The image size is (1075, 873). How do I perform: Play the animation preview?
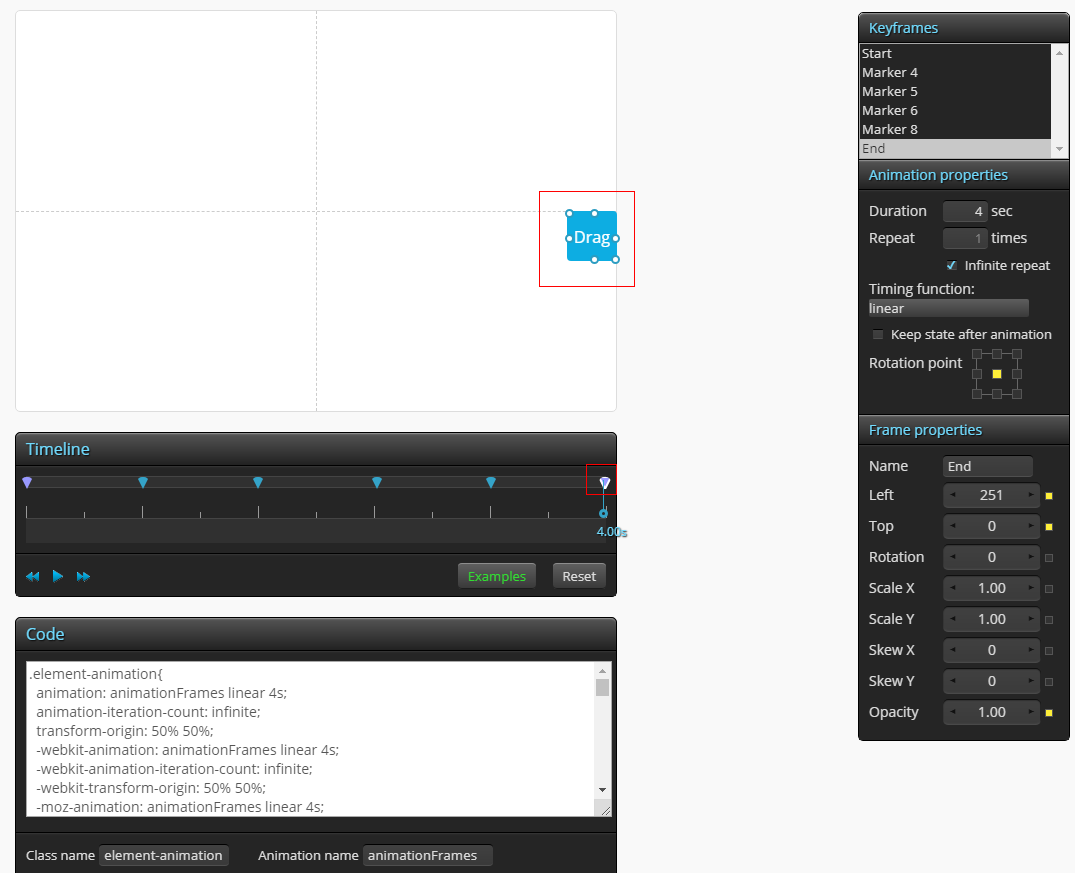57,576
